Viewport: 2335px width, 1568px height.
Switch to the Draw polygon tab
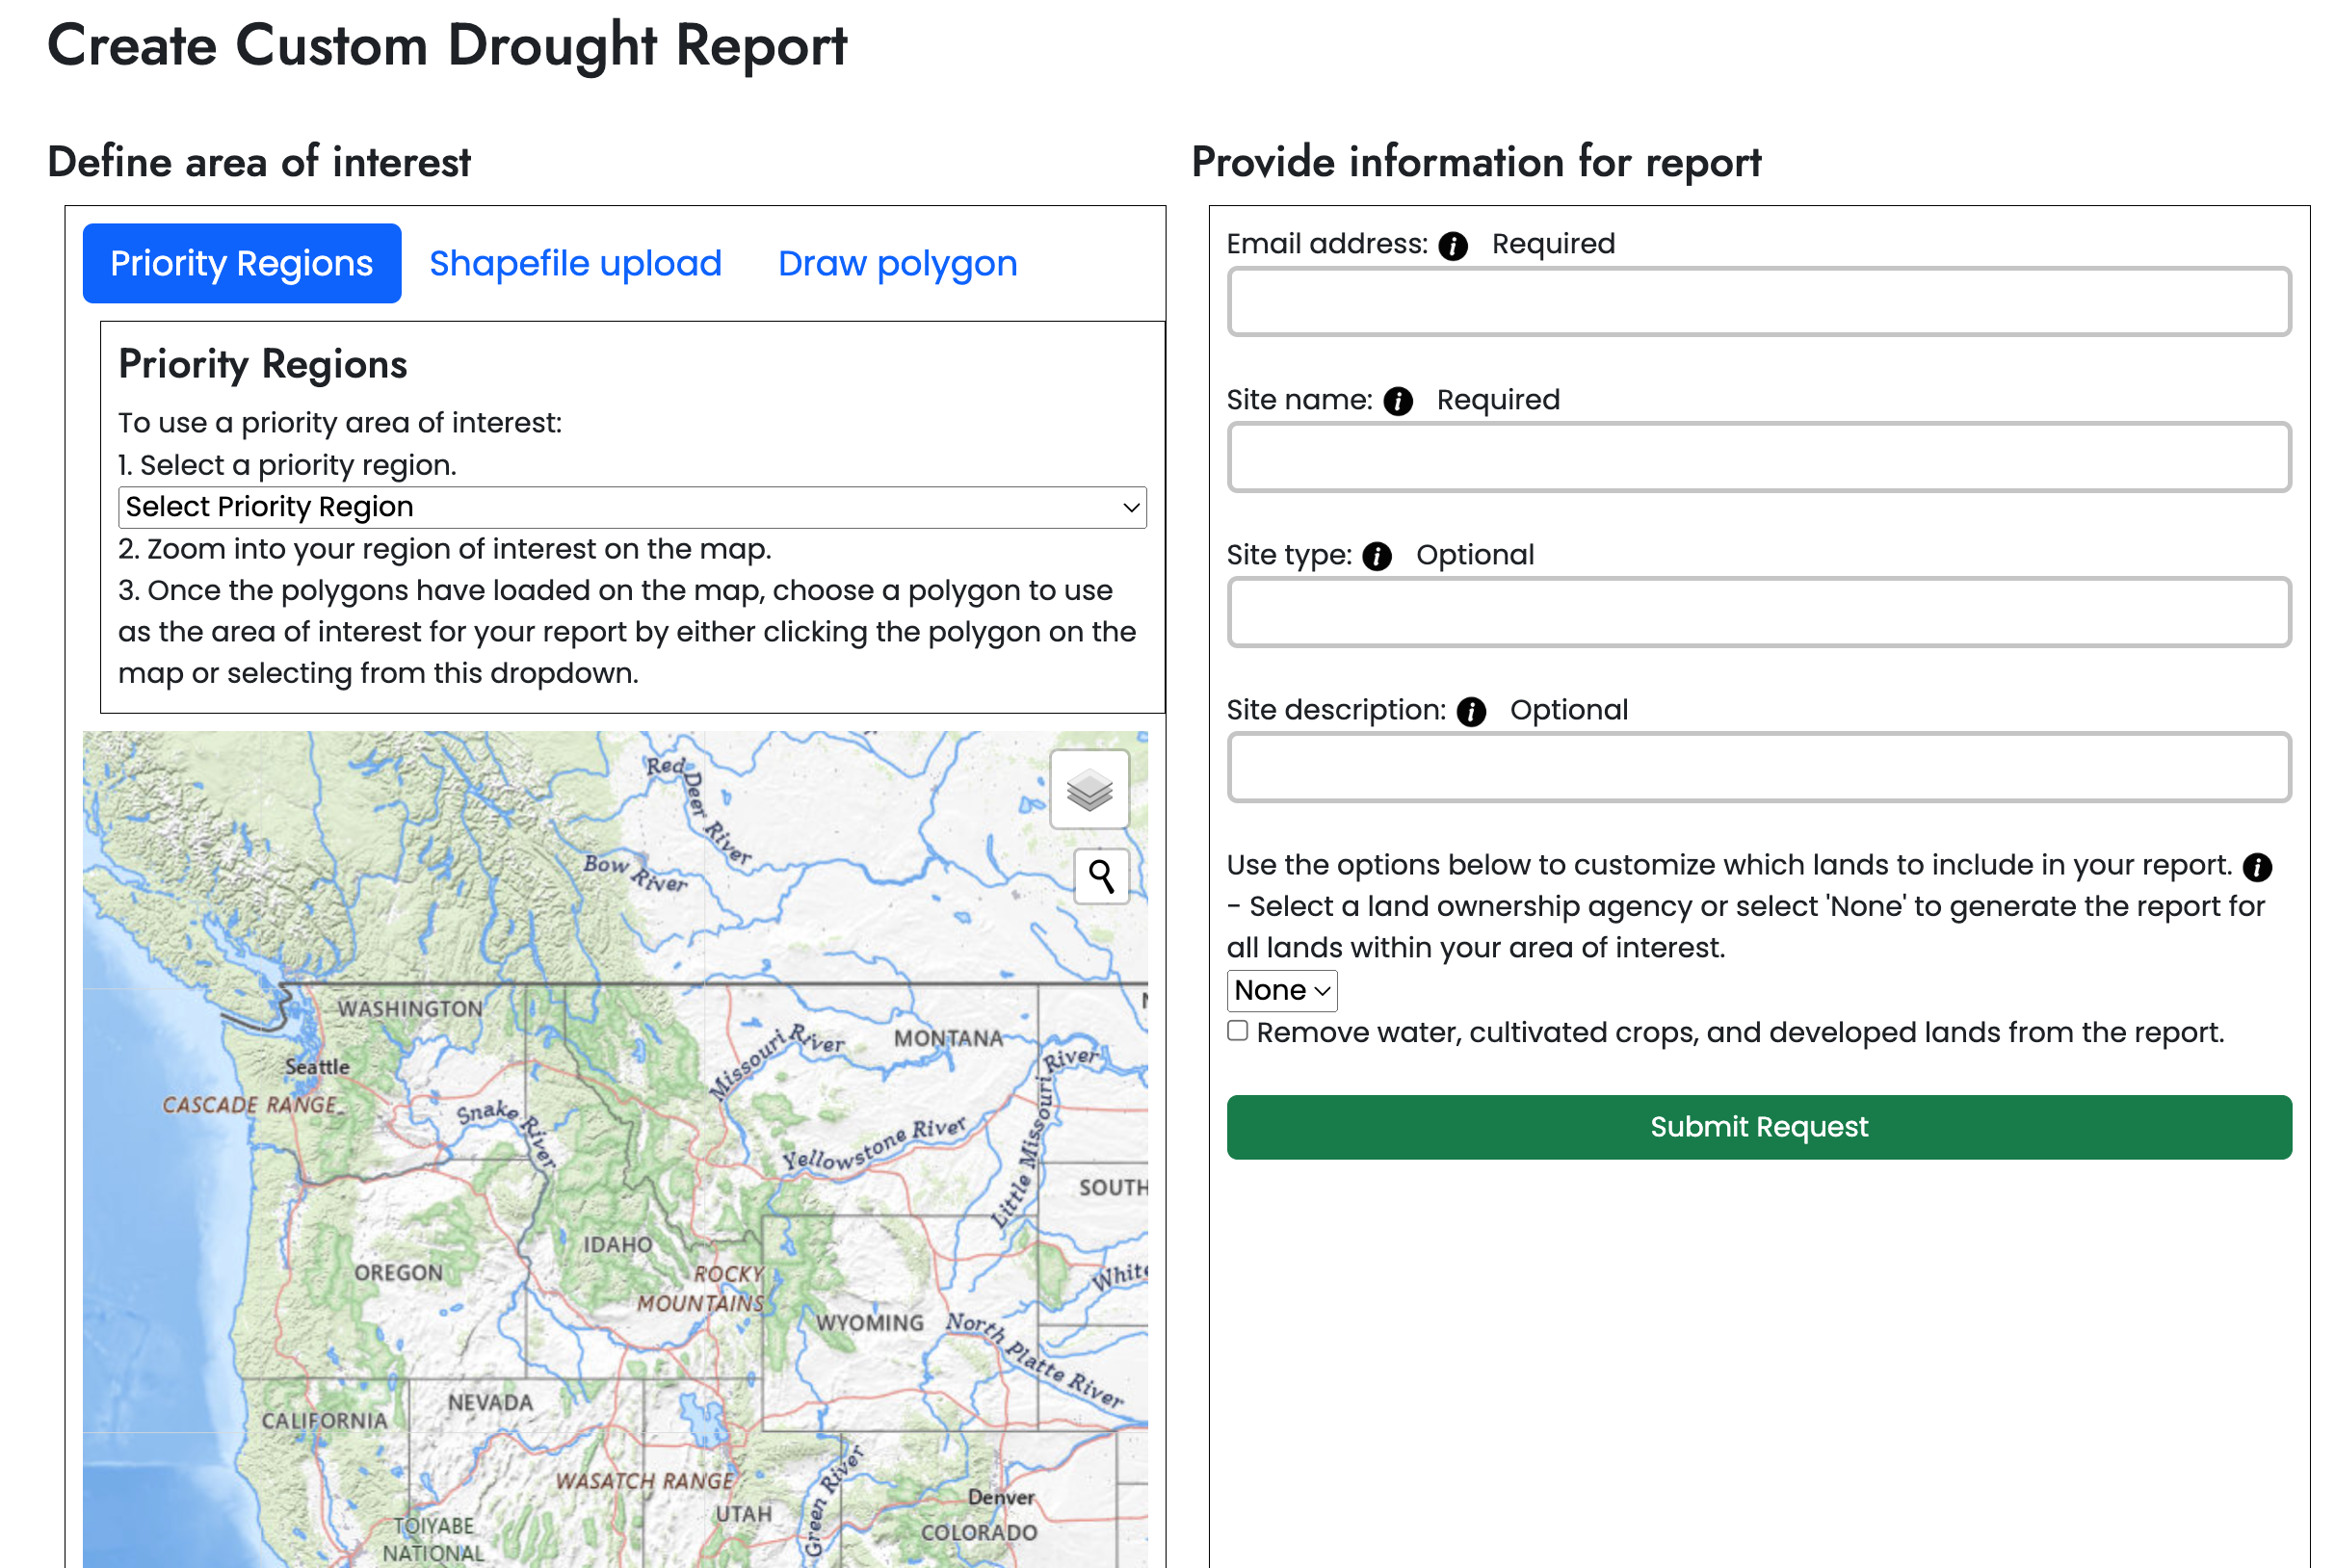pyautogui.click(x=897, y=264)
